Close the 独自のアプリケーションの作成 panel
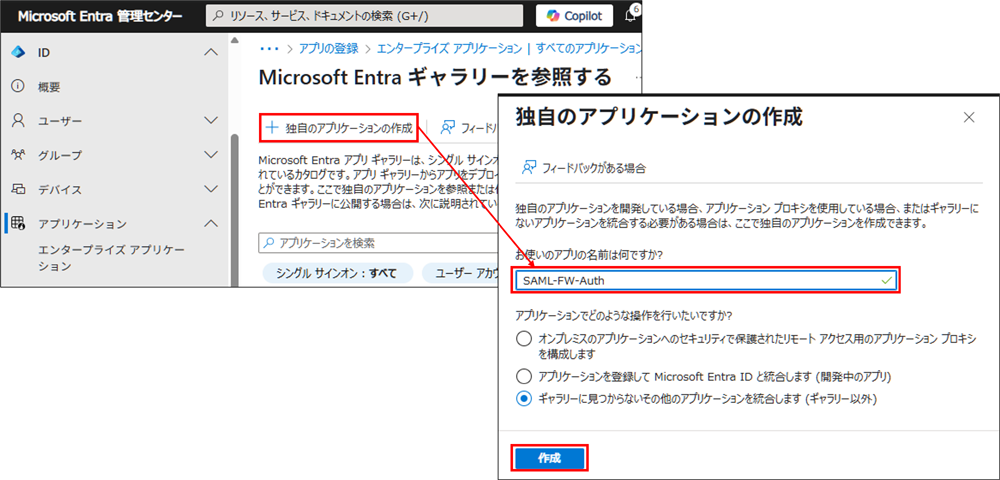The width and height of the screenshot is (1000, 480). [x=969, y=117]
